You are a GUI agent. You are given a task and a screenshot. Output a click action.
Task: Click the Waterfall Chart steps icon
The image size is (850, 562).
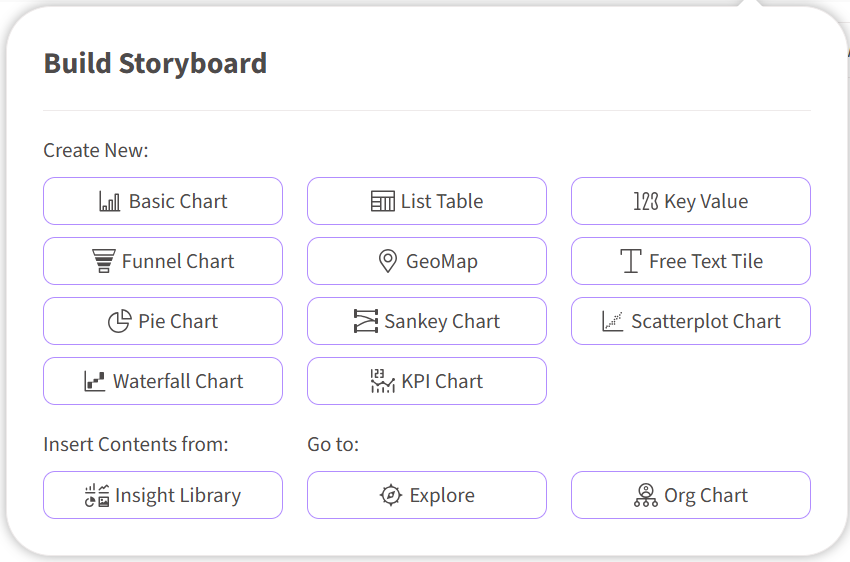[x=94, y=381]
